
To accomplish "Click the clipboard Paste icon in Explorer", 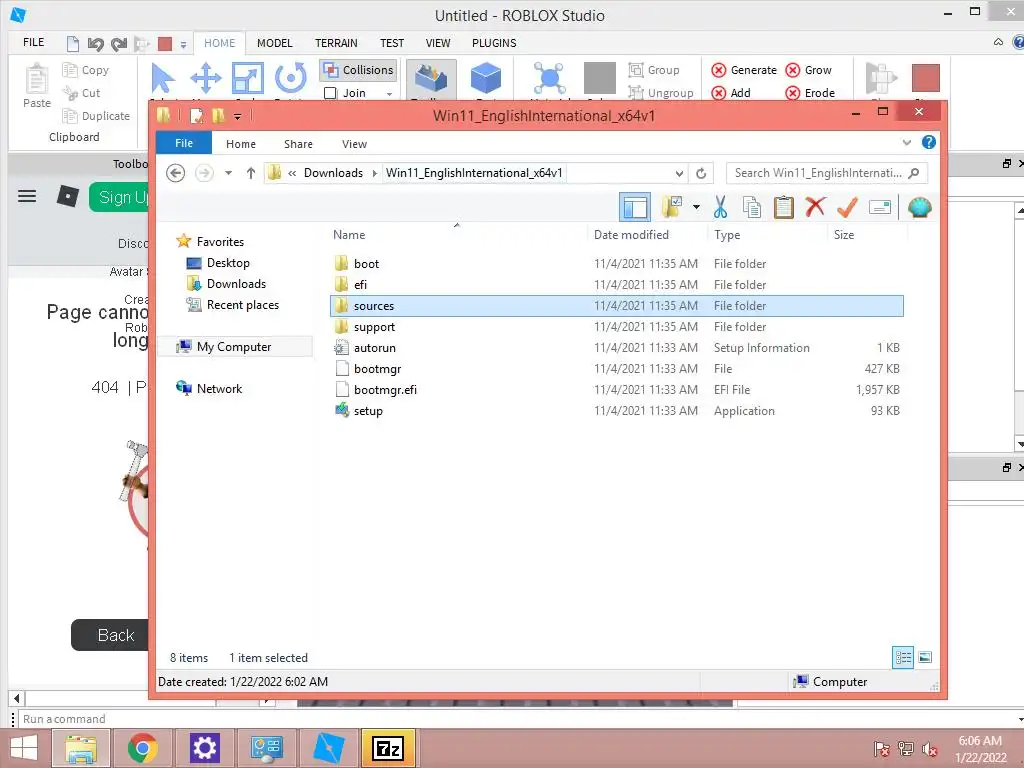I will tap(783, 207).
